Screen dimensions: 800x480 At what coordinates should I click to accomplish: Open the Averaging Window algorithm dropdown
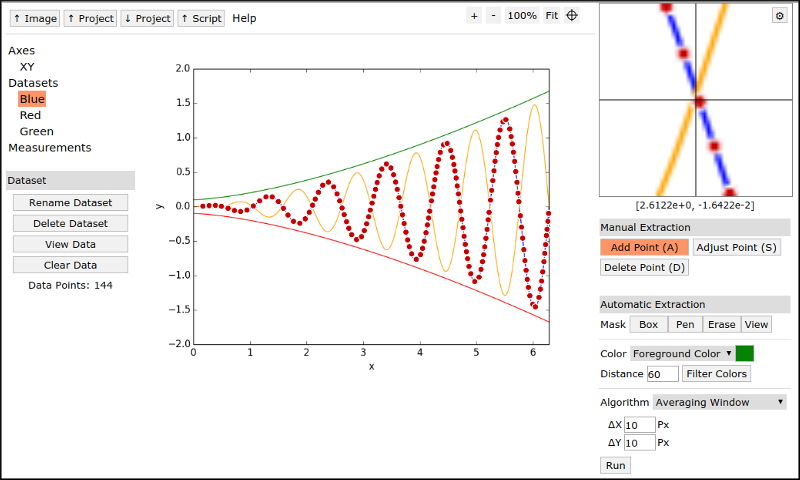pyautogui.click(x=719, y=402)
